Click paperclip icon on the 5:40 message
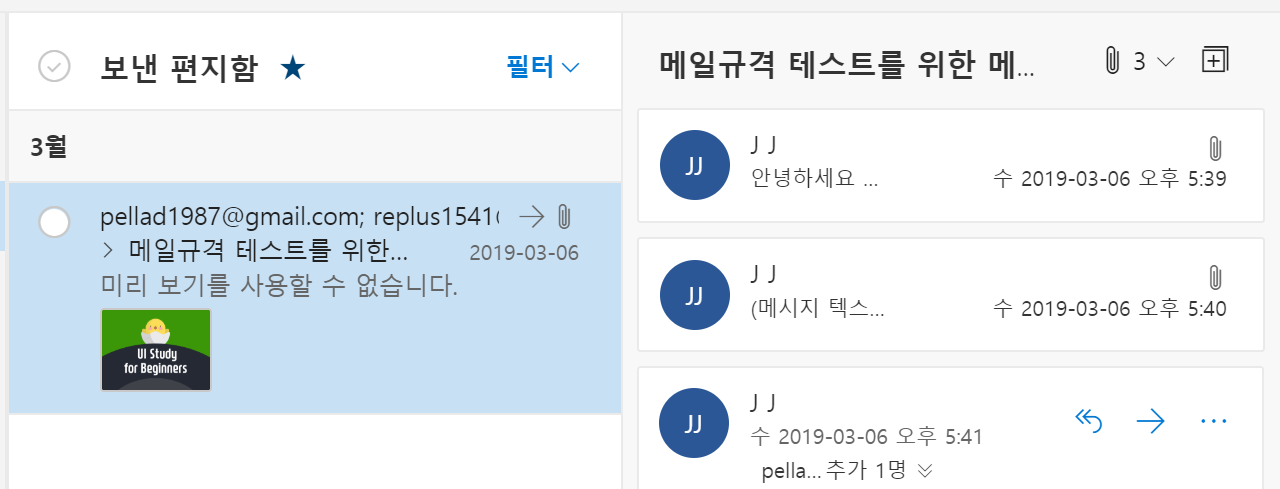Viewport: 1280px width, 489px height. click(1216, 279)
